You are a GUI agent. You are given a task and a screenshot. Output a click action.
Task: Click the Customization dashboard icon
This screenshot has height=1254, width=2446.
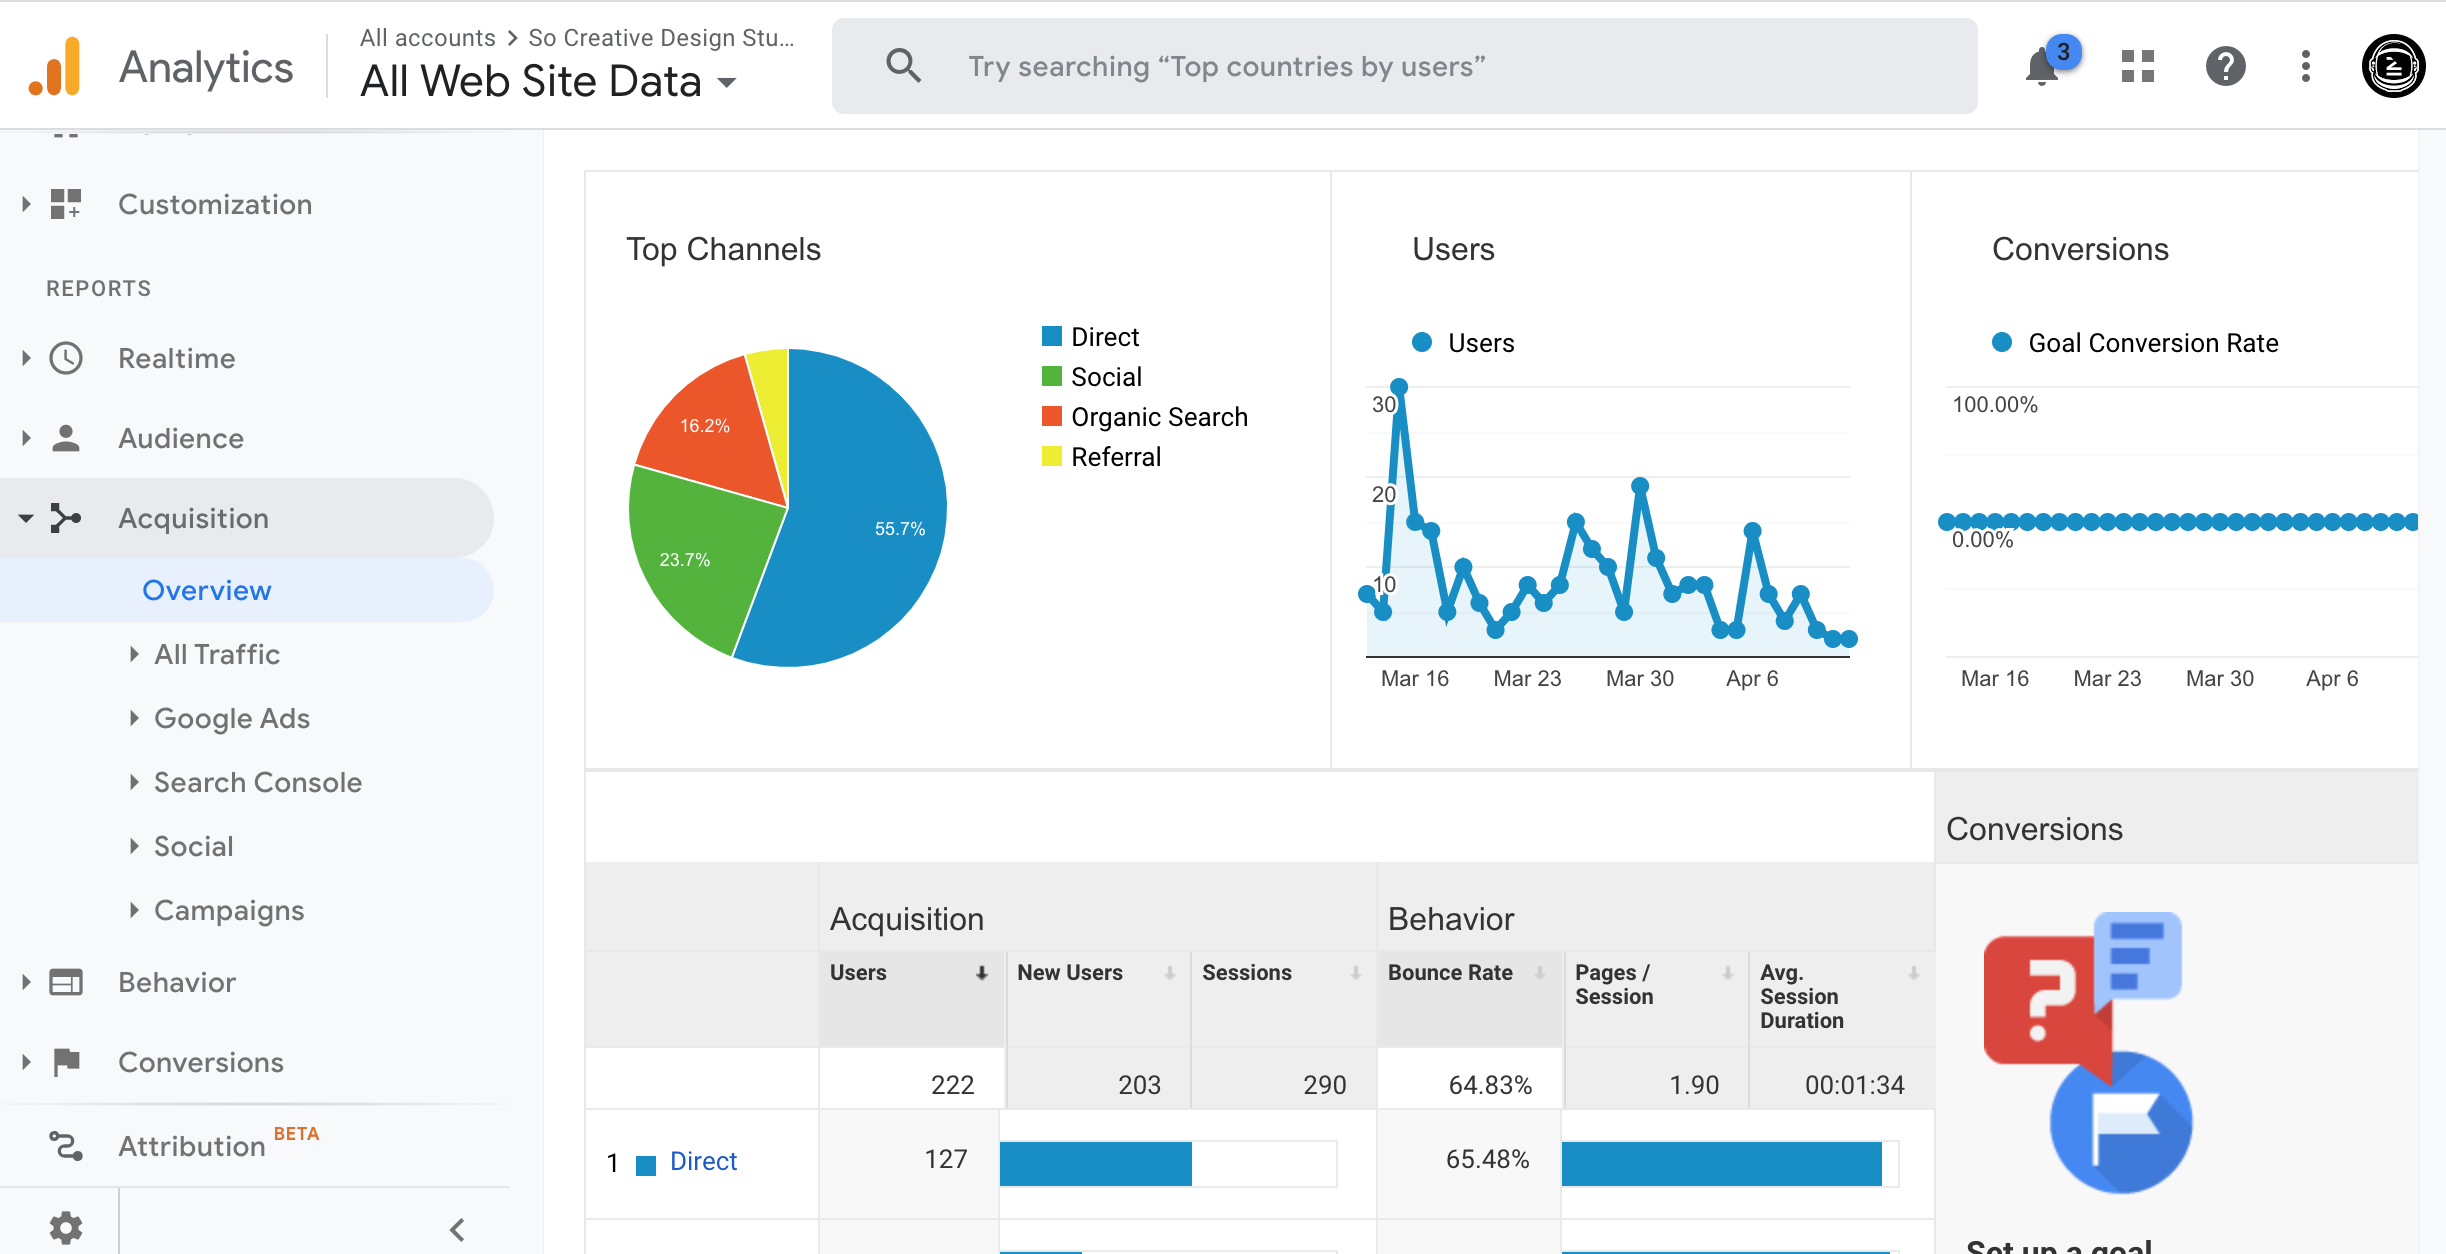(66, 204)
